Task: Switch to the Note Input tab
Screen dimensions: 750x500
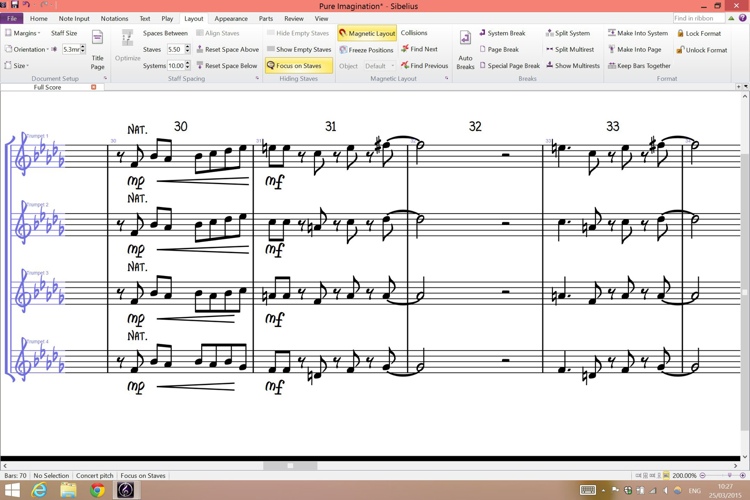Action: pyautogui.click(x=74, y=18)
